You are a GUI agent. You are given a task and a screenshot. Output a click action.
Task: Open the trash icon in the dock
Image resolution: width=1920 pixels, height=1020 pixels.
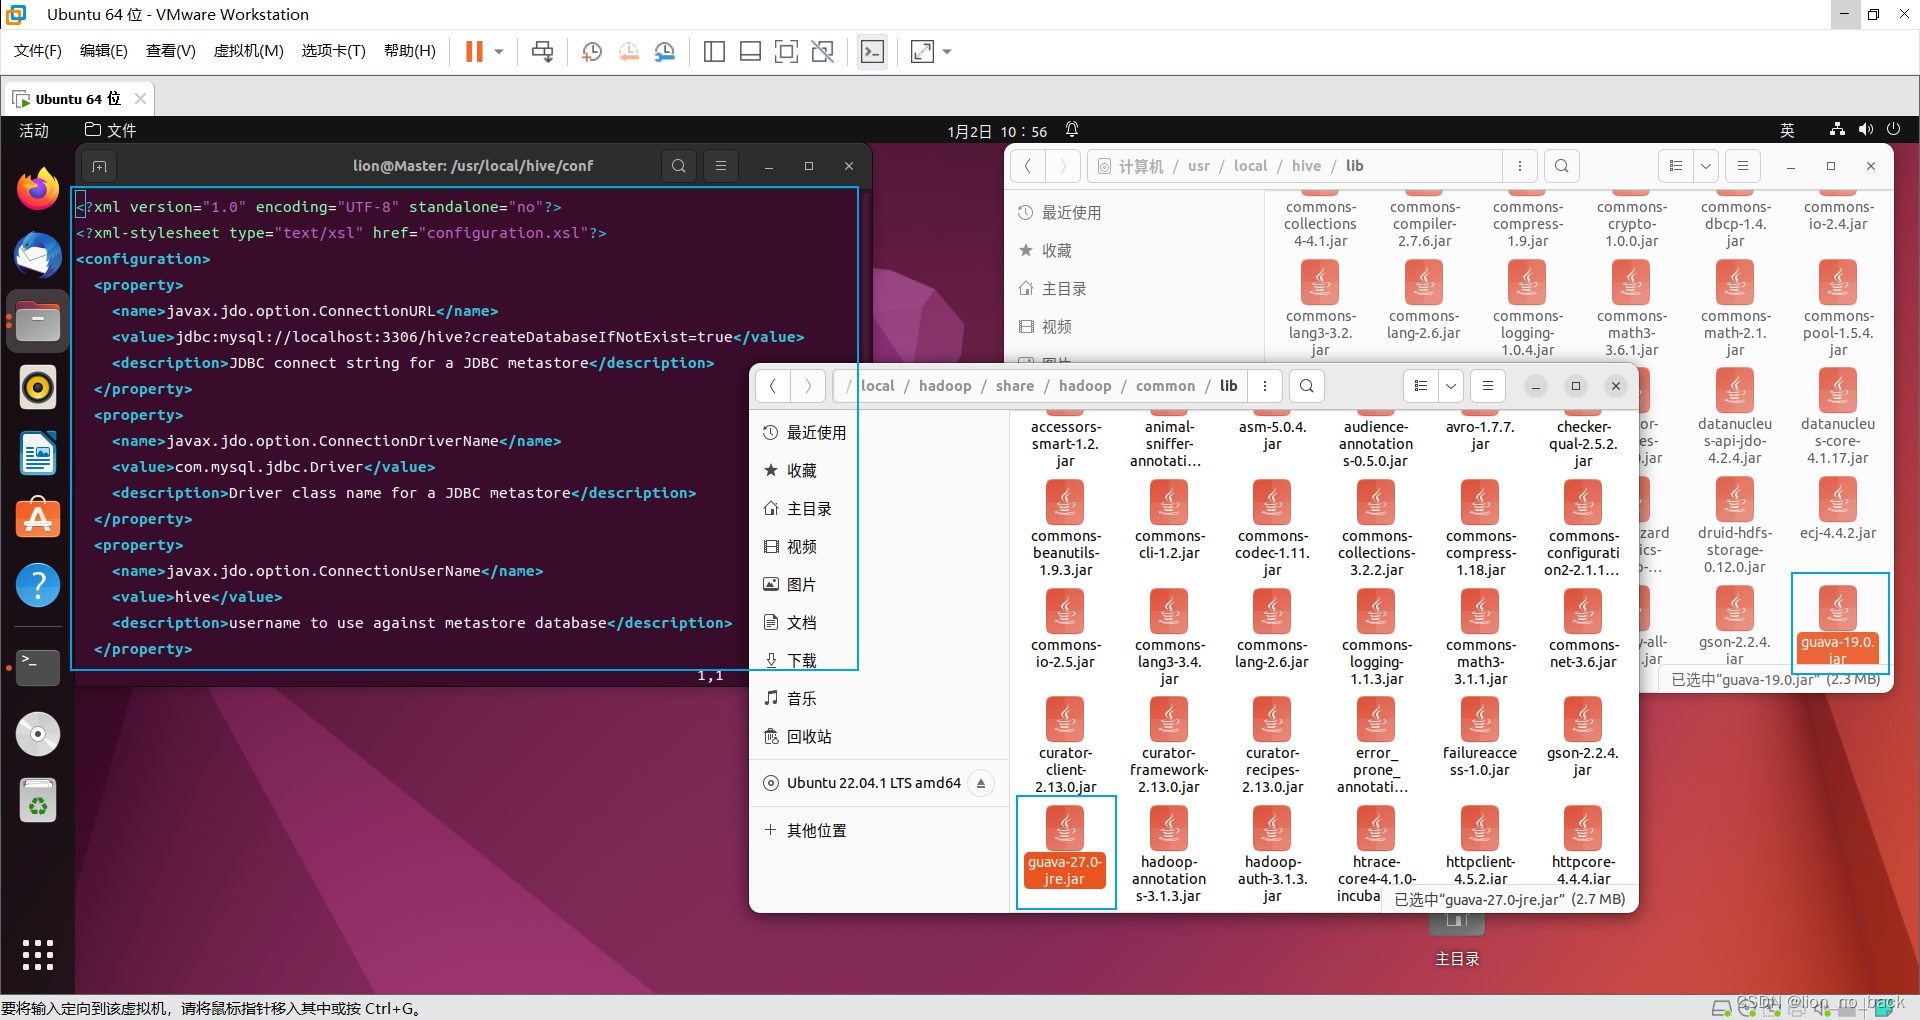38,801
